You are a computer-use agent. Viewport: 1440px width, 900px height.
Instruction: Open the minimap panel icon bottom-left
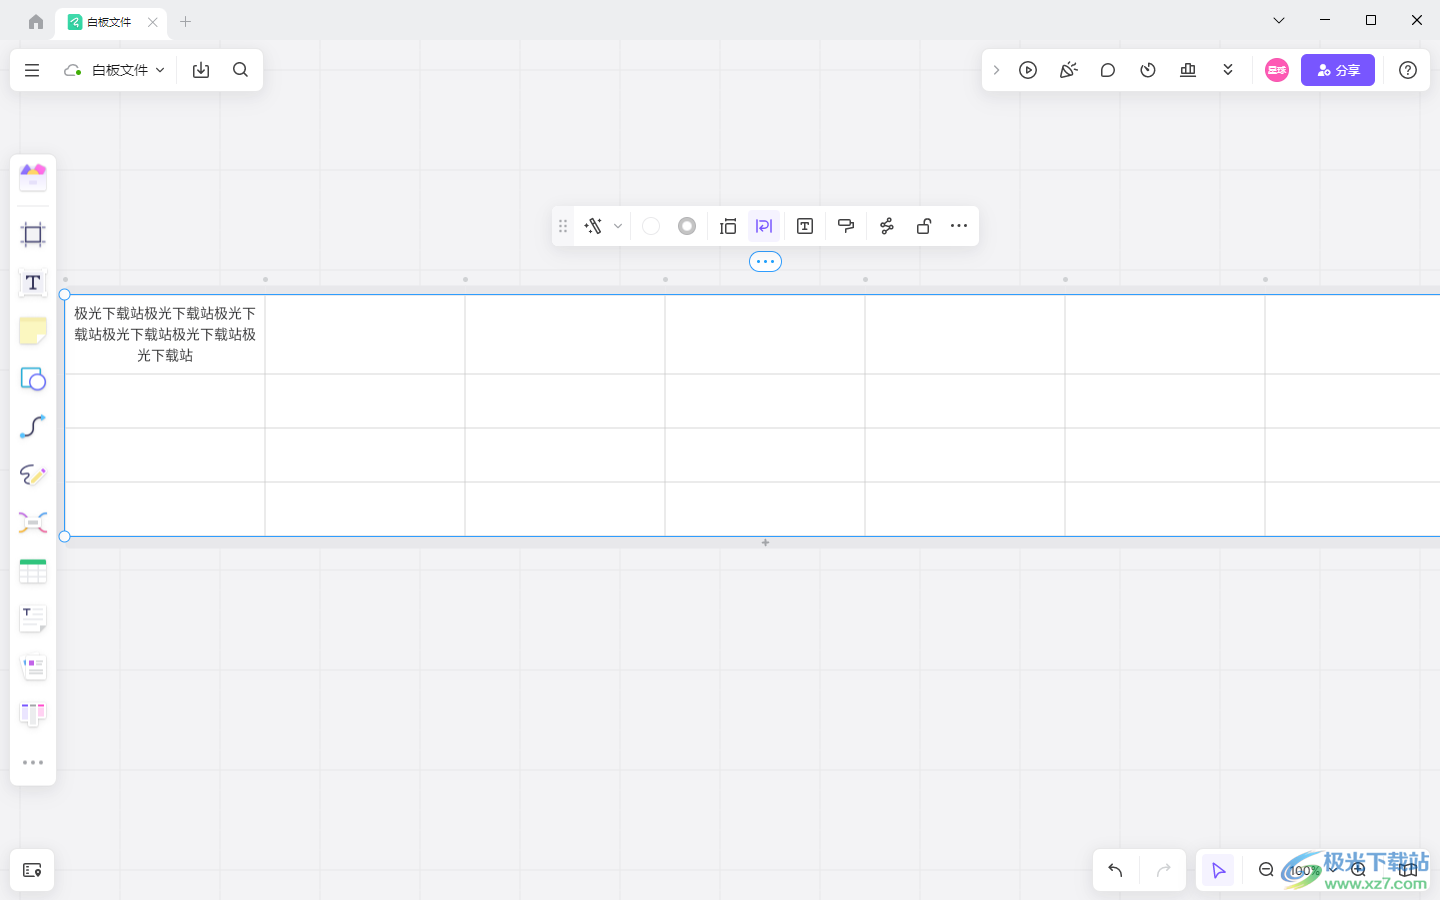click(32, 871)
